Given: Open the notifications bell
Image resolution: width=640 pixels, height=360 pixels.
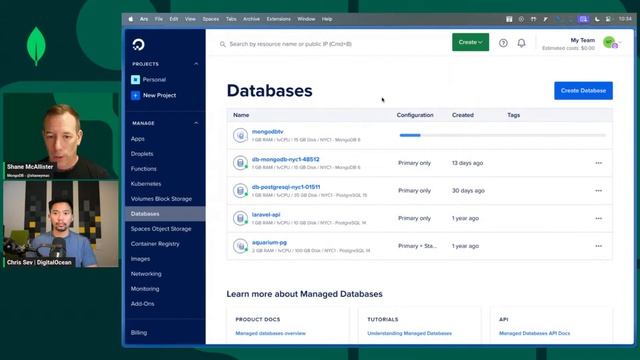Looking at the screenshot, I should [x=522, y=43].
